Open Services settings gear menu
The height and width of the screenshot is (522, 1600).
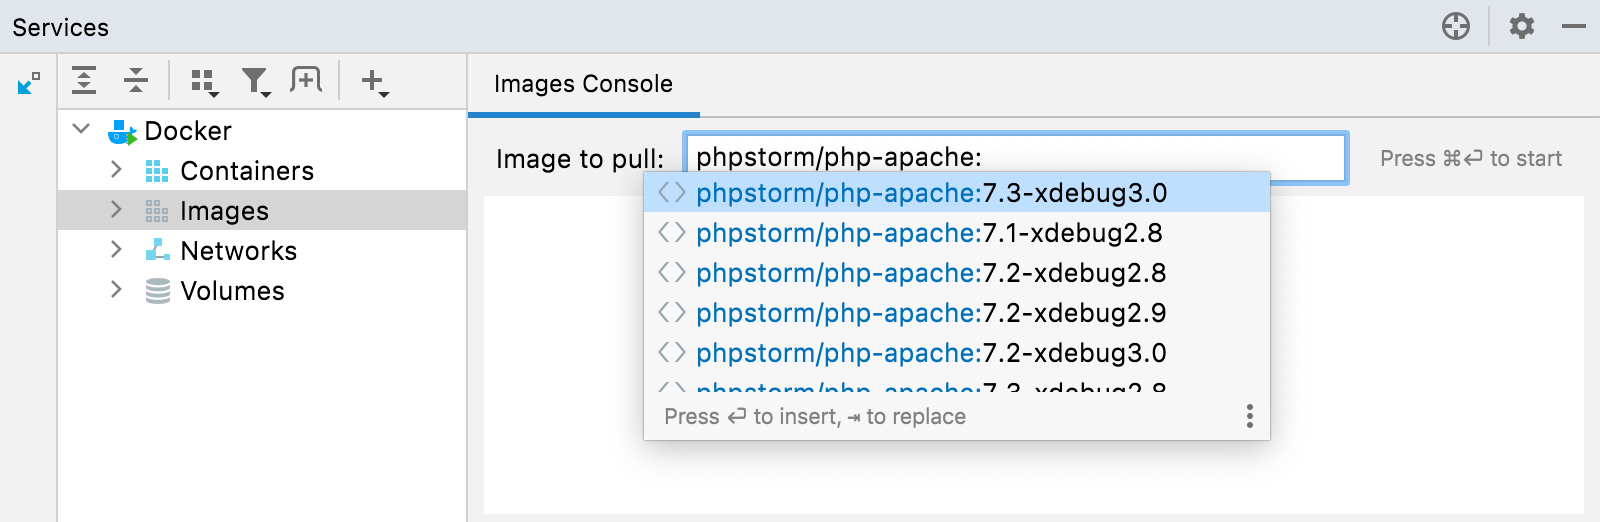tap(1521, 26)
